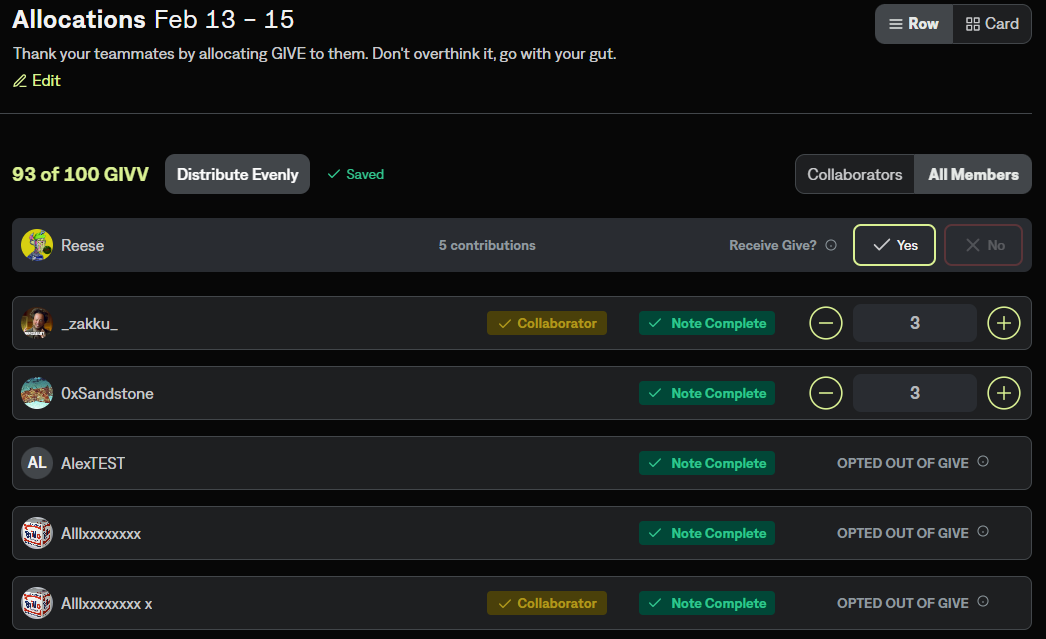Increase GIVE for 0xSandstone

[x=1004, y=393]
